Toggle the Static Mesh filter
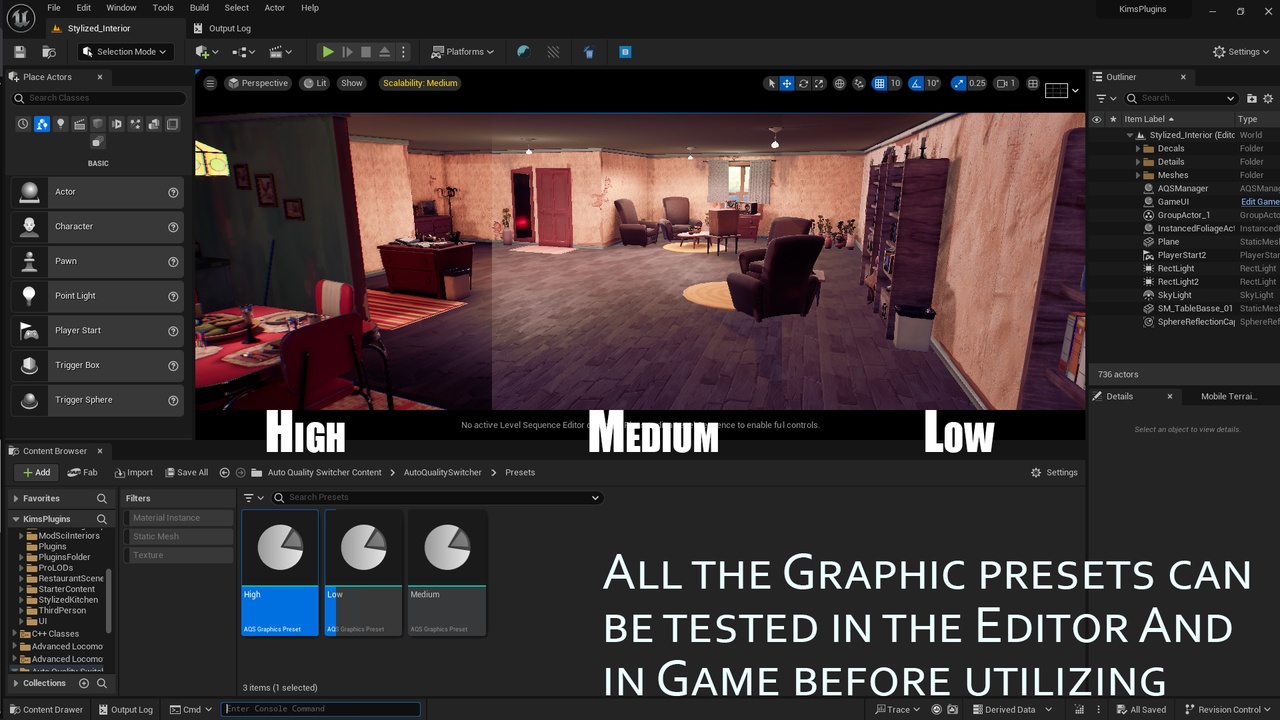 [179, 536]
